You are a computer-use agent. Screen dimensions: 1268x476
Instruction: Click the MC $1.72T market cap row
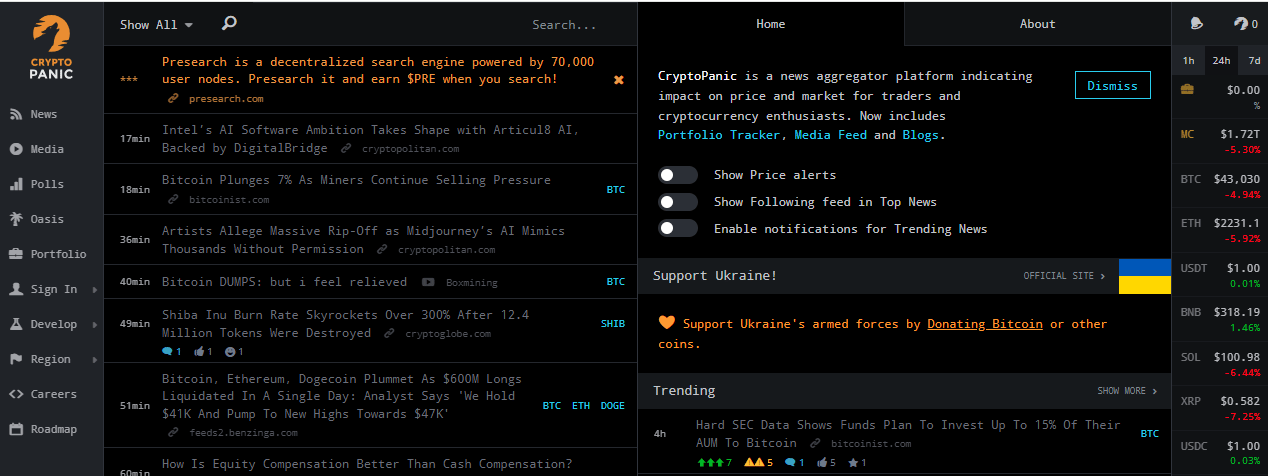tap(1220, 141)
